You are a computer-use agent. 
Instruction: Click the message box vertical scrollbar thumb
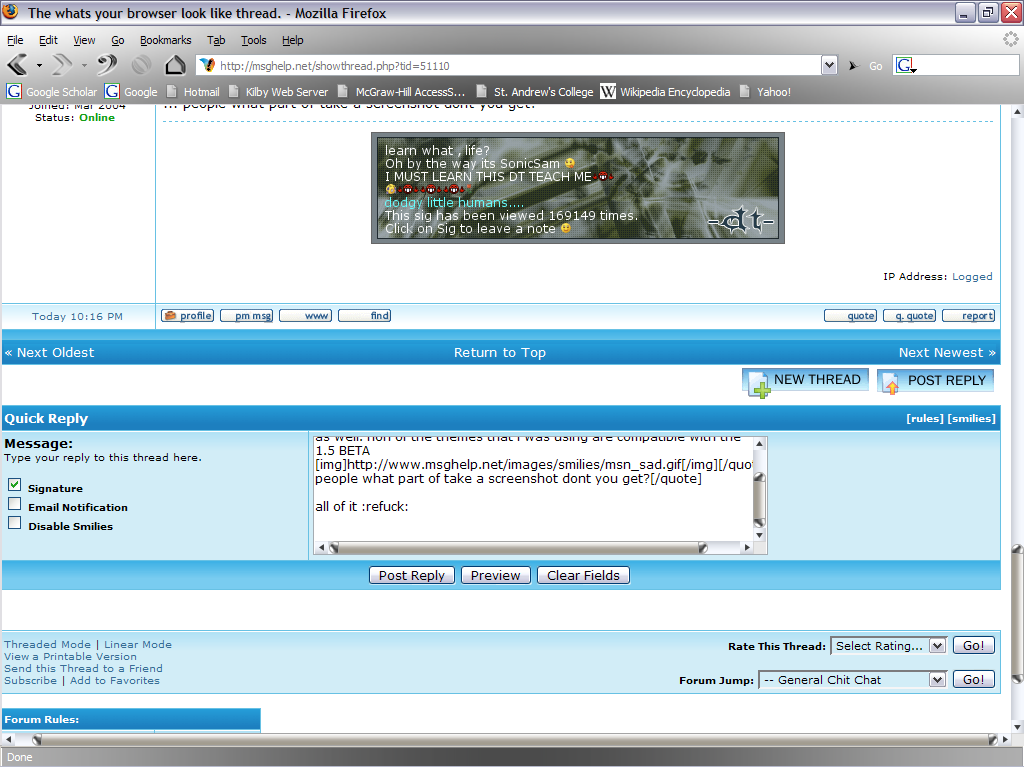pos(760,500)
